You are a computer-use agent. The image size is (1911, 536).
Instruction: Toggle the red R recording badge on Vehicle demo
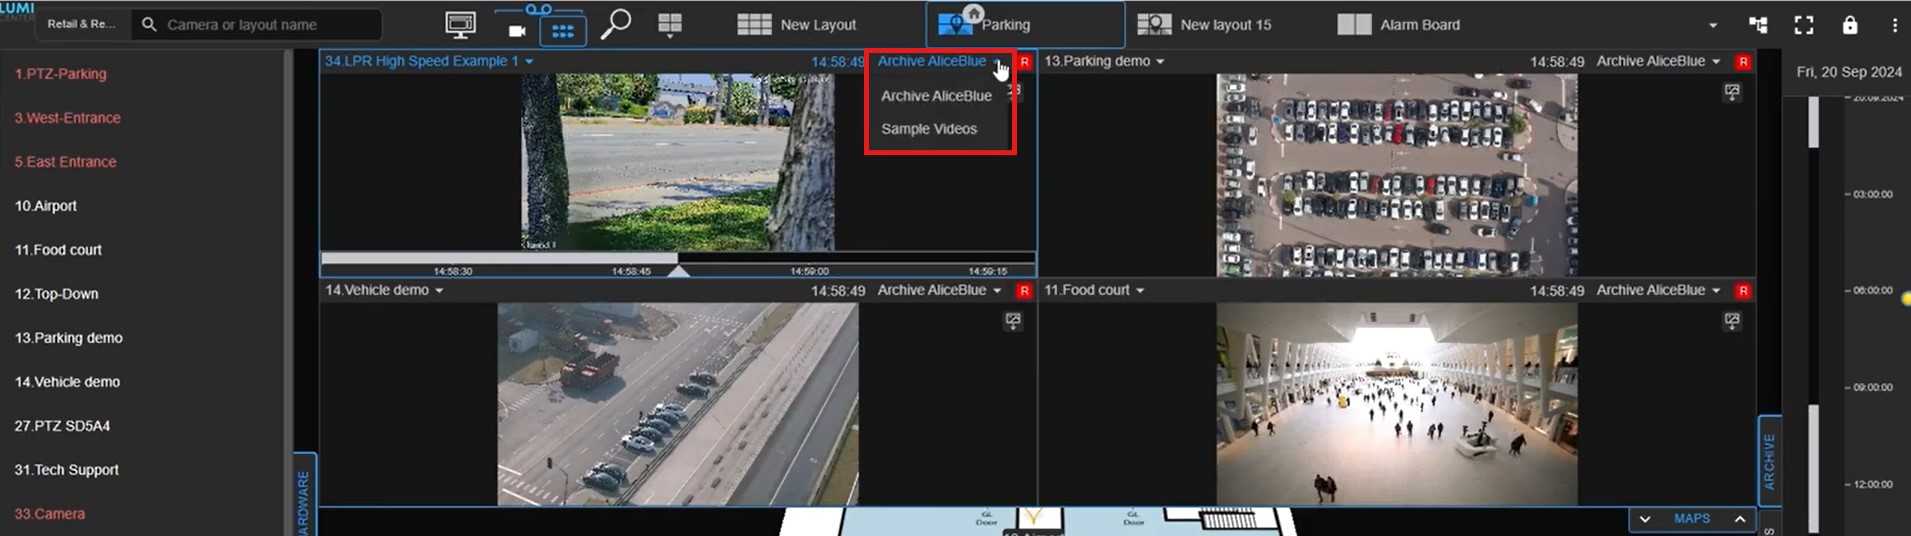[1024, 291]
